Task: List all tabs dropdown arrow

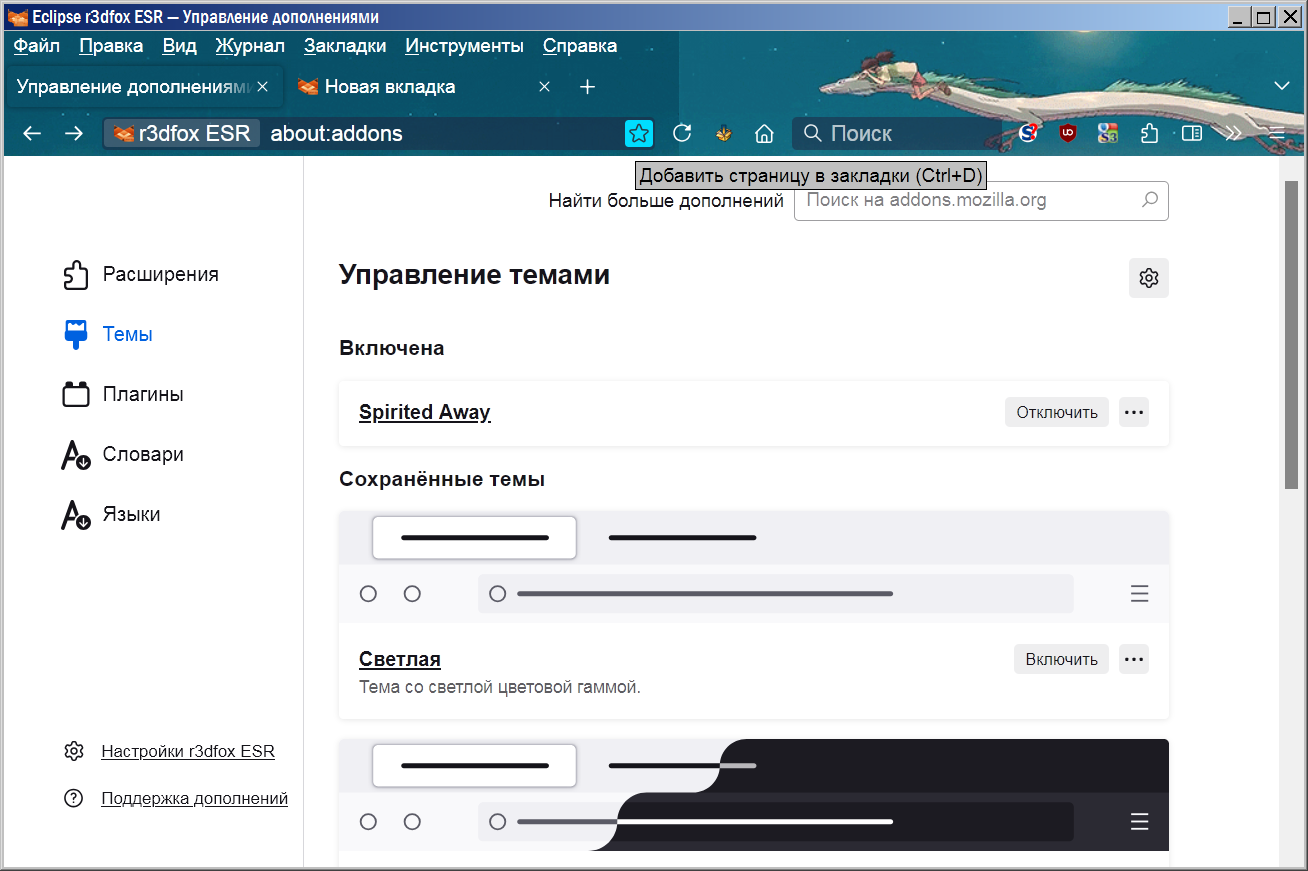Action: 1282,86
